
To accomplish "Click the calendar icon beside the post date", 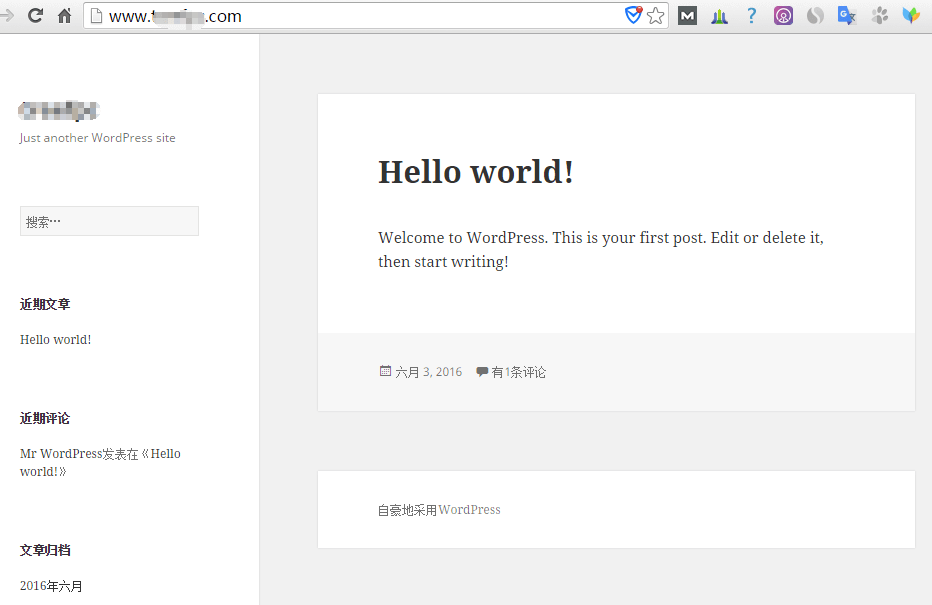I will (x=384, y=371).
